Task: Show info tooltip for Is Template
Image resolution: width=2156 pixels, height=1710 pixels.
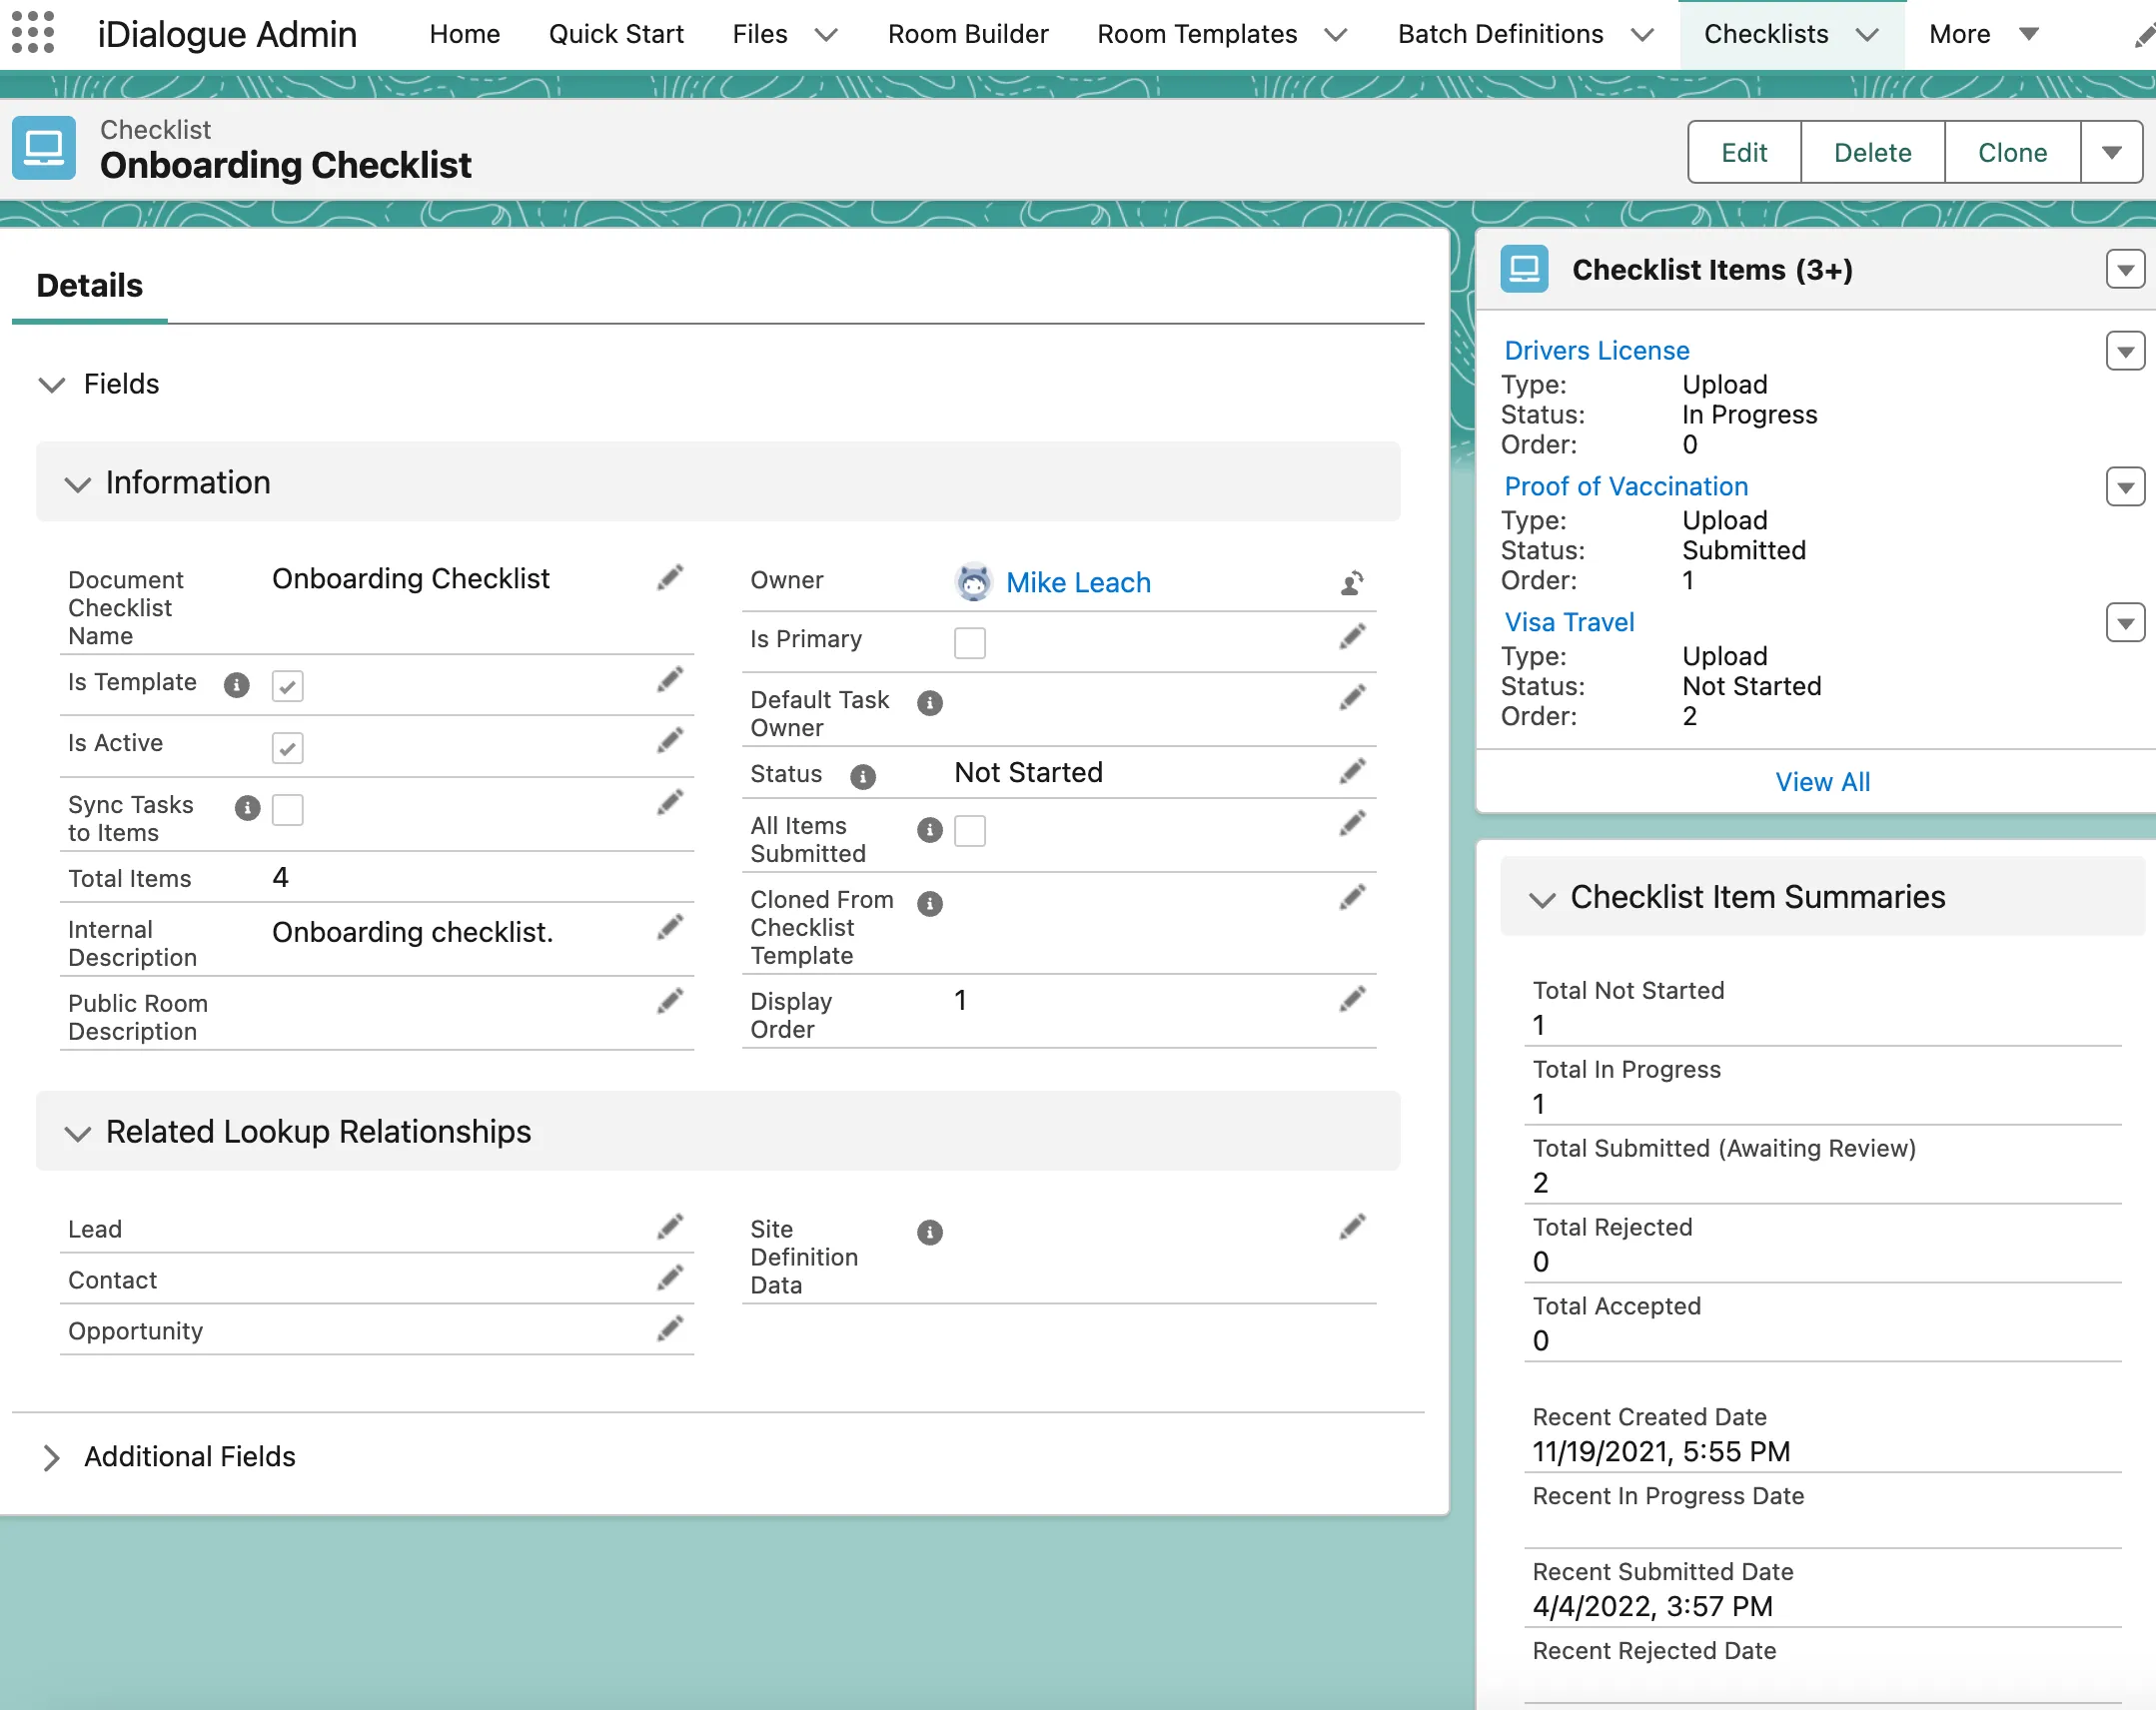Action: pos(236,685)
